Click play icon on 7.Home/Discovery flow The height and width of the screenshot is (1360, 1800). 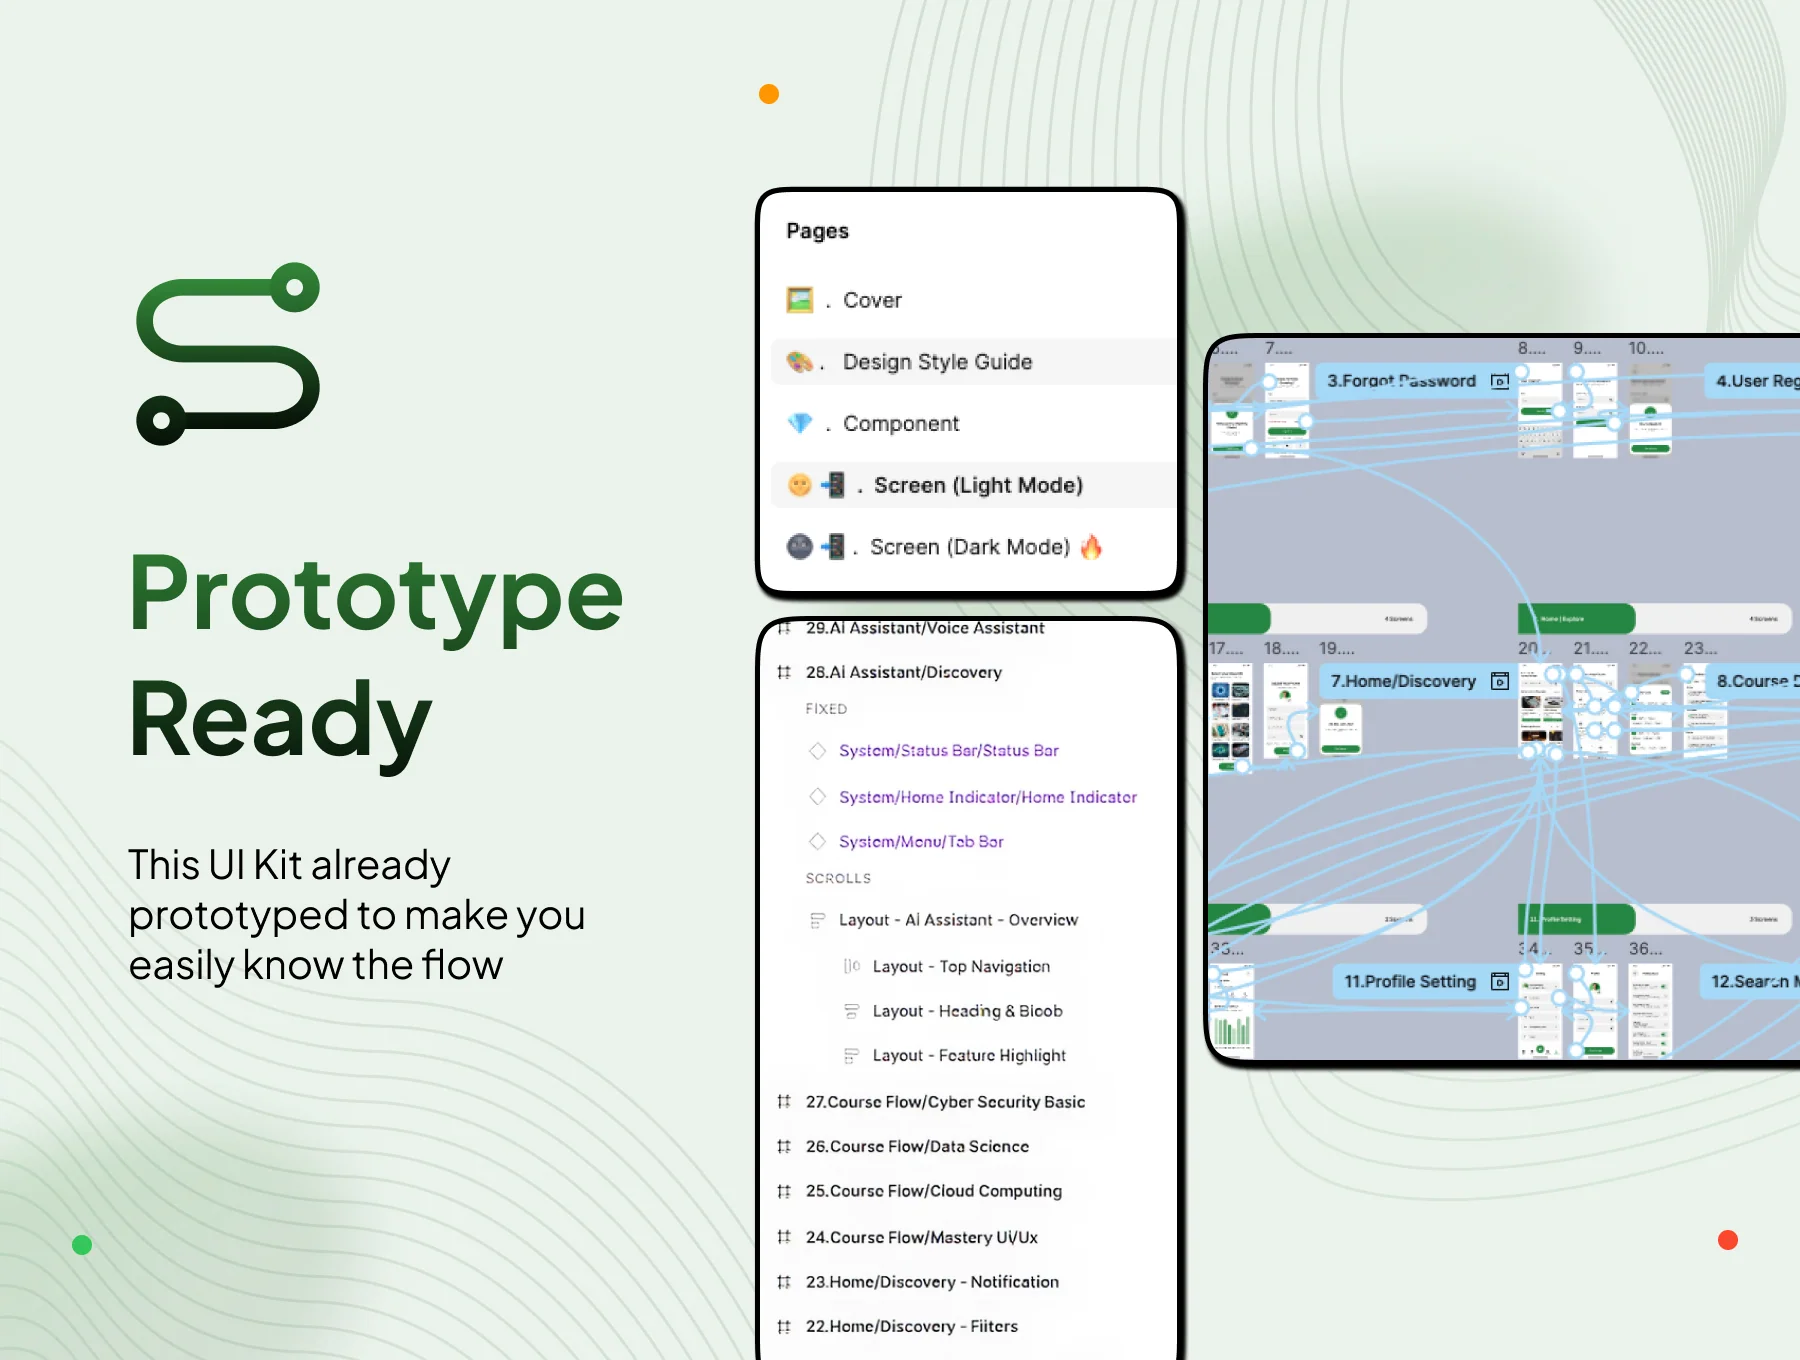pyautogui.click(x=1500, y=681)
